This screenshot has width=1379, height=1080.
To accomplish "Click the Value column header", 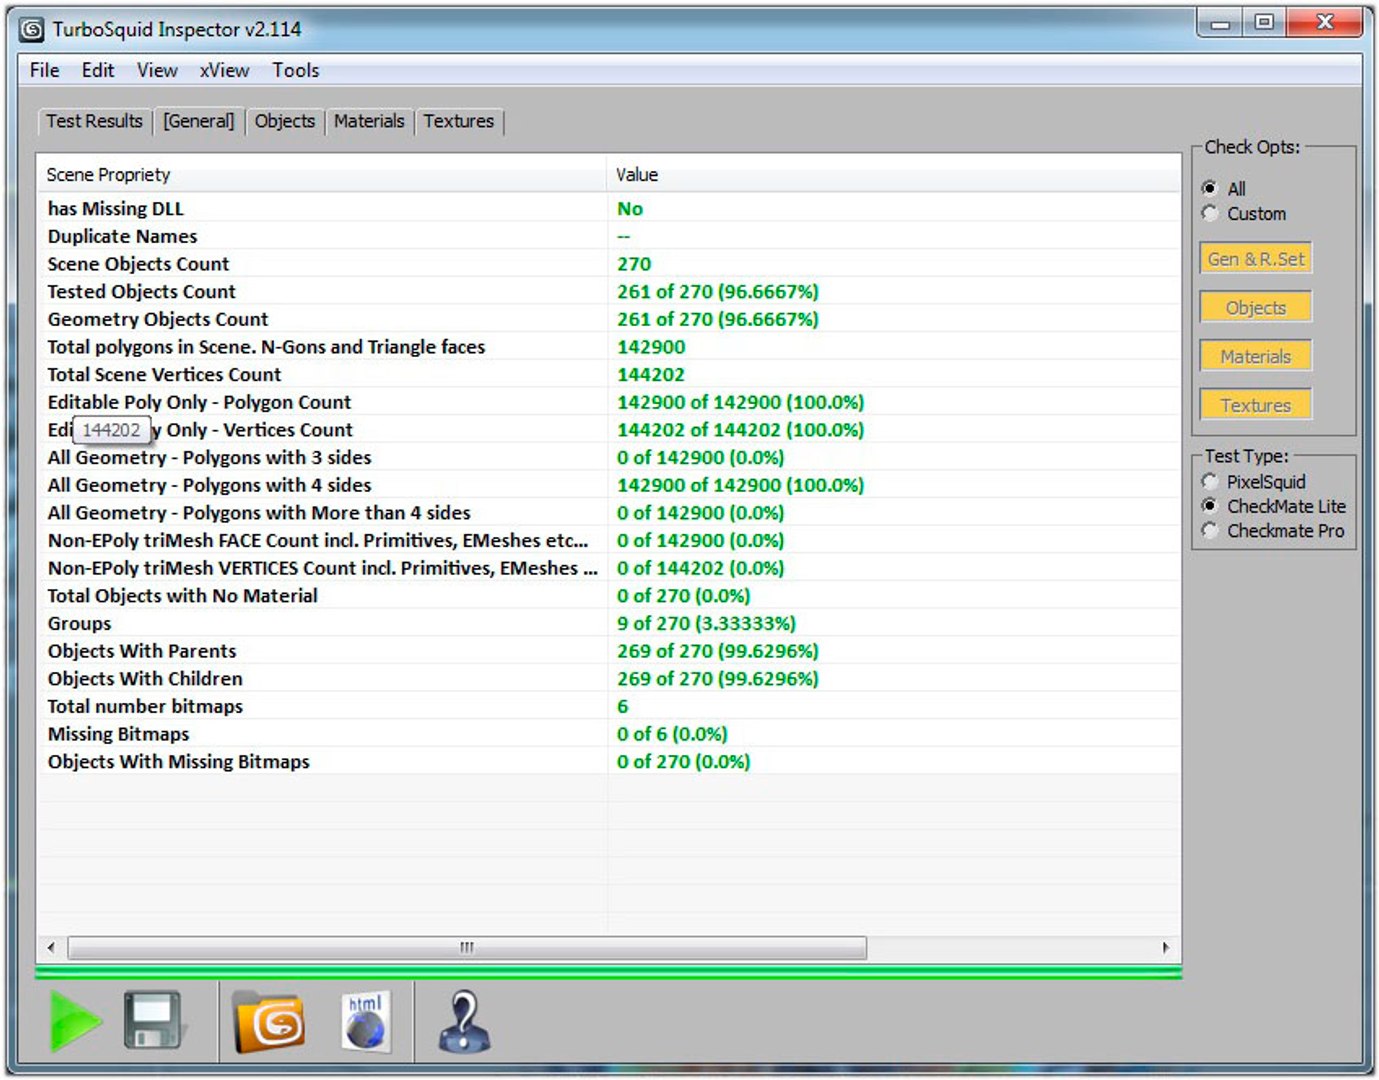I will coord(894,174).
